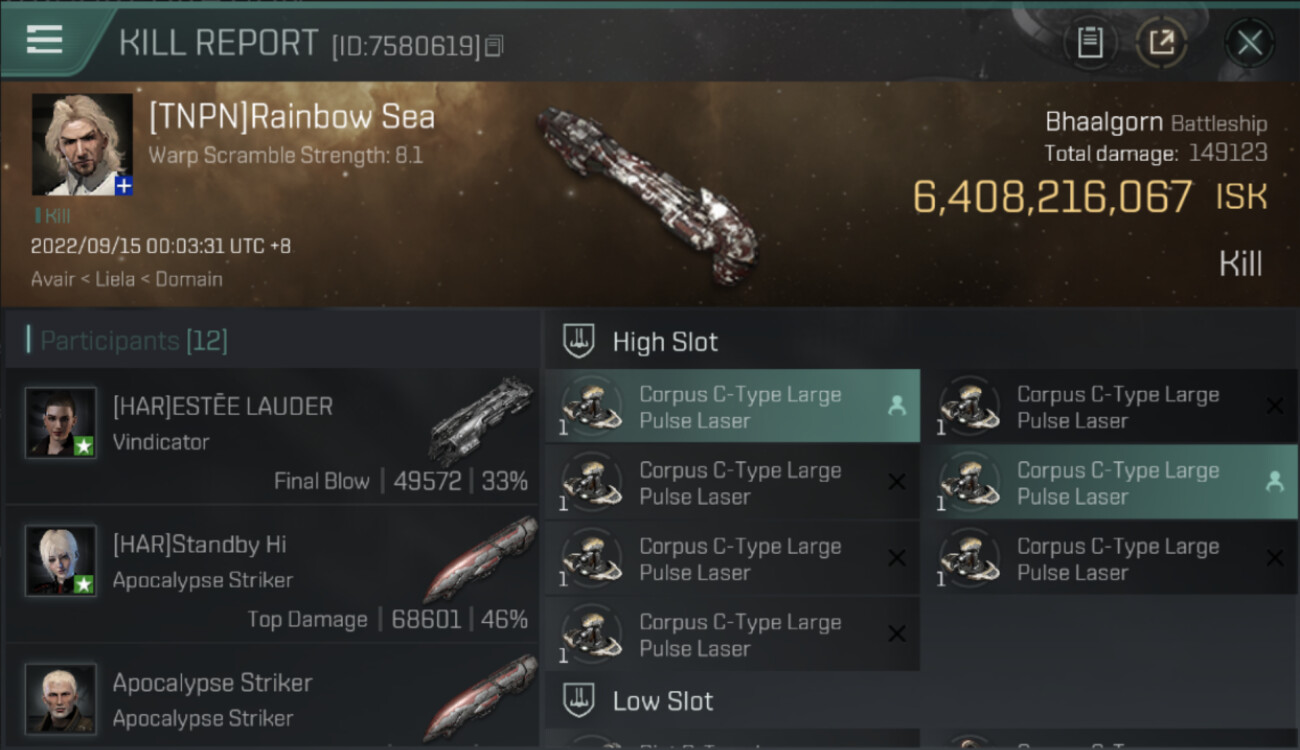Open ESTÉE LAUDER participant portrait
The width and height of the screenshot is (1300, 750).
click(x=61, y=423)
